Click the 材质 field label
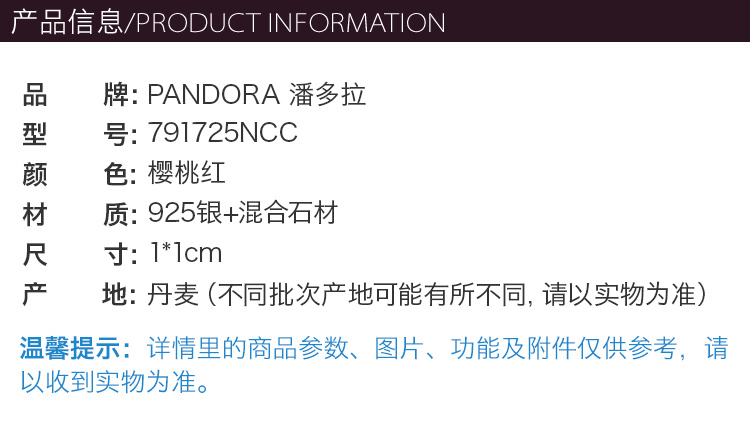This screenshot has height=433, width=750. (x=80, y=213)
